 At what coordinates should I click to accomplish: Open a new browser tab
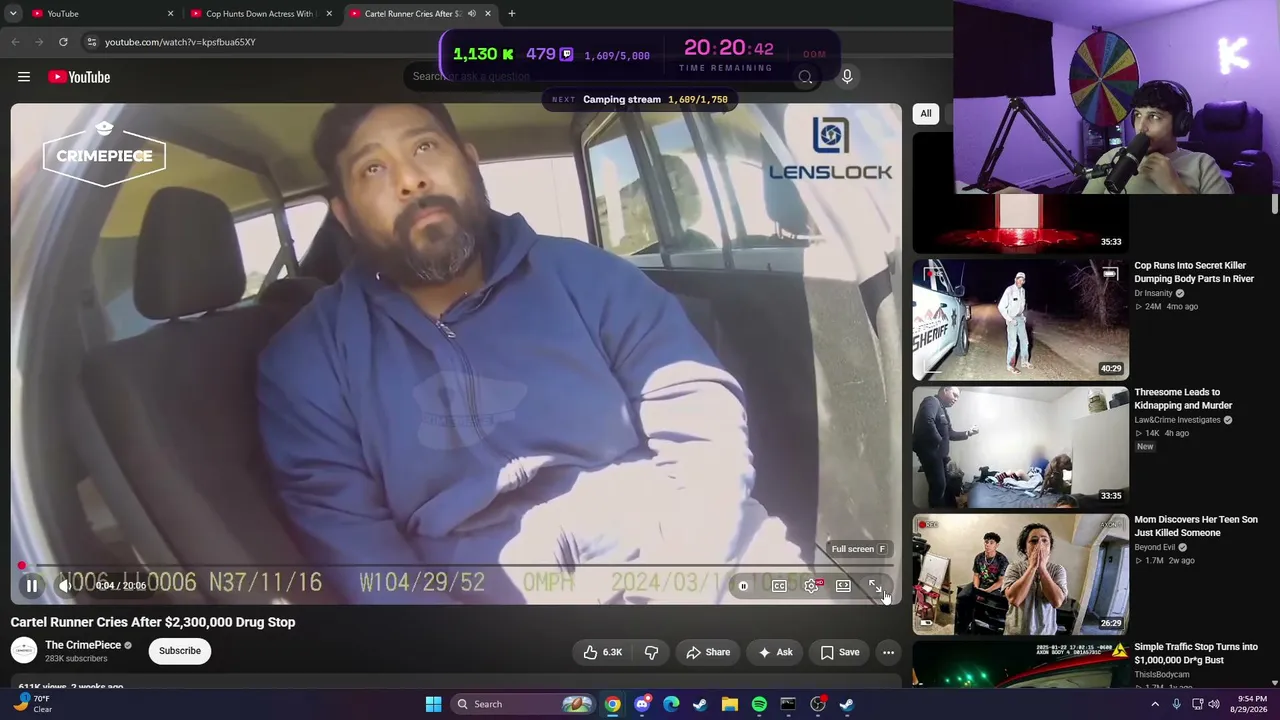(x=512, y=14)
